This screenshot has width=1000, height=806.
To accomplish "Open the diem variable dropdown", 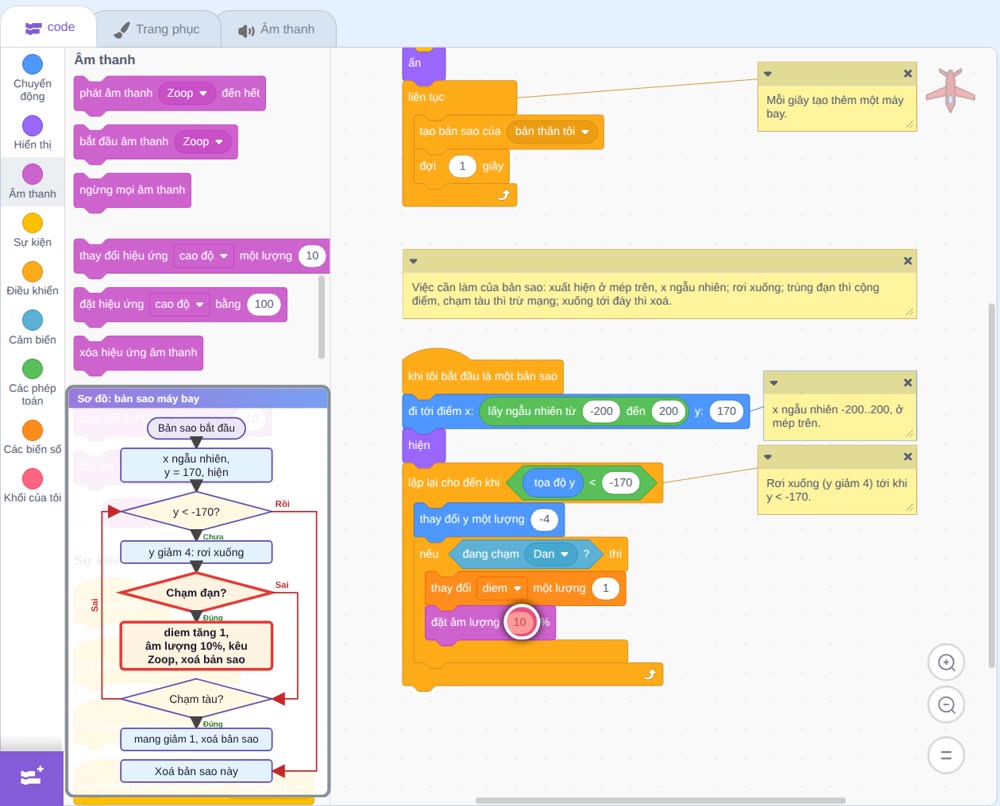I will click(x=501, y=588).
